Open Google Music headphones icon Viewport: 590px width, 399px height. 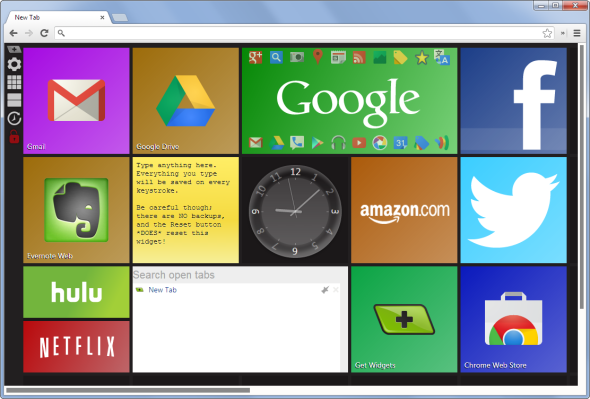point(338,143)
